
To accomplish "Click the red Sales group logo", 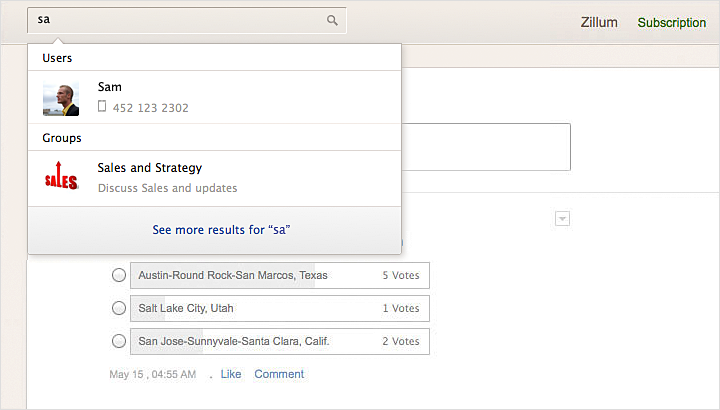I will pyautogui.click(x=61, y=178).
